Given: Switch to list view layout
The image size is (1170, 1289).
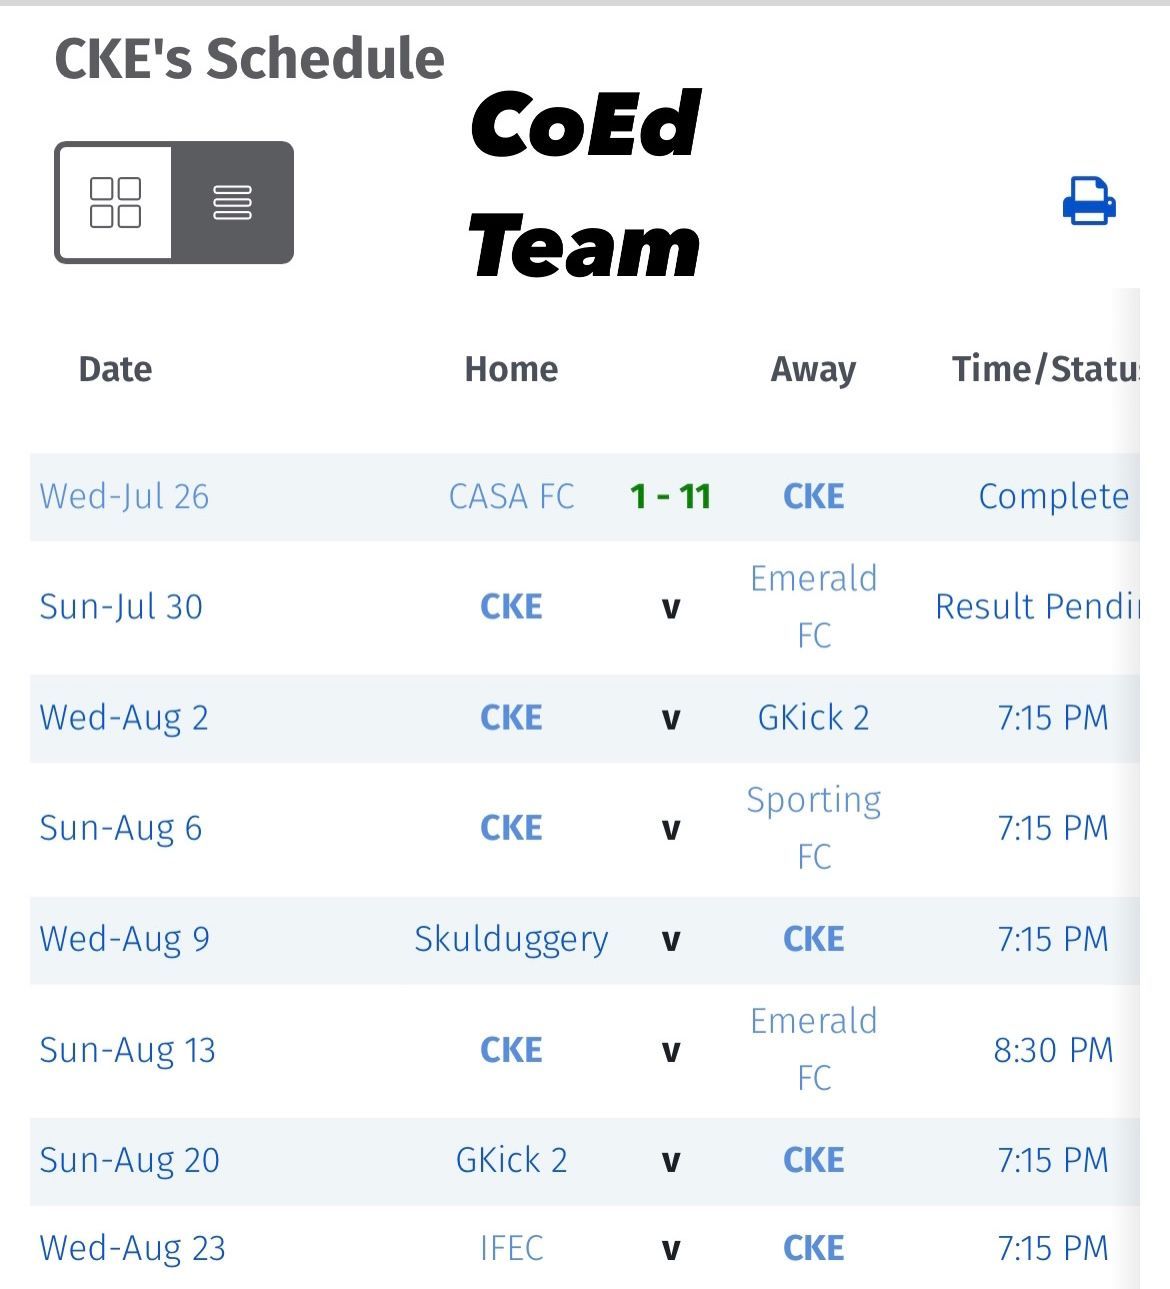Looking at the screenshot, I should [232, 203].
